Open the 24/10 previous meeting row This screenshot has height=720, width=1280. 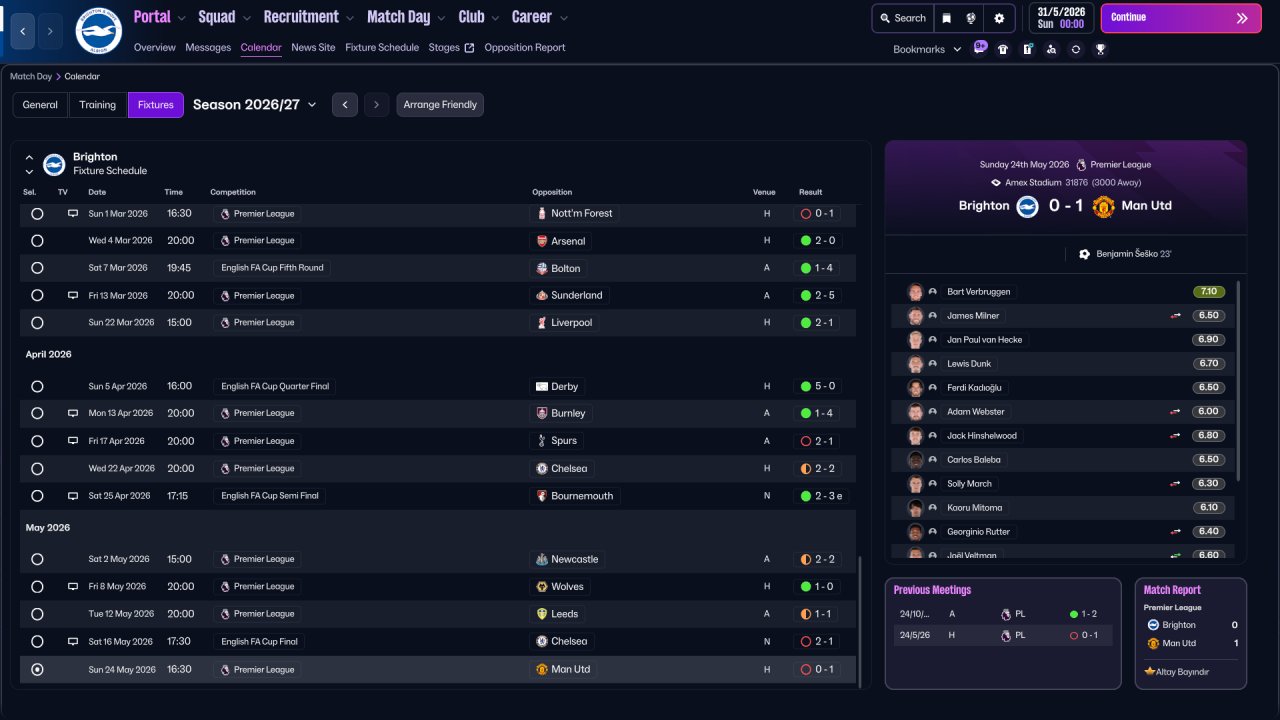click(x=1003, y=614)
